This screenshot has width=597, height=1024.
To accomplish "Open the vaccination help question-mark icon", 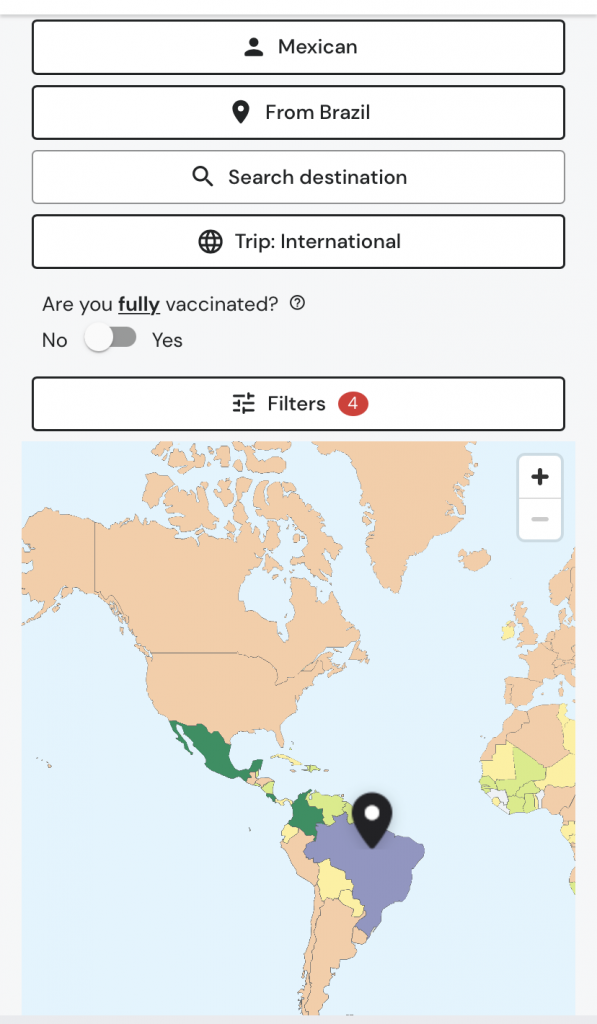I will tap(297, 303).
